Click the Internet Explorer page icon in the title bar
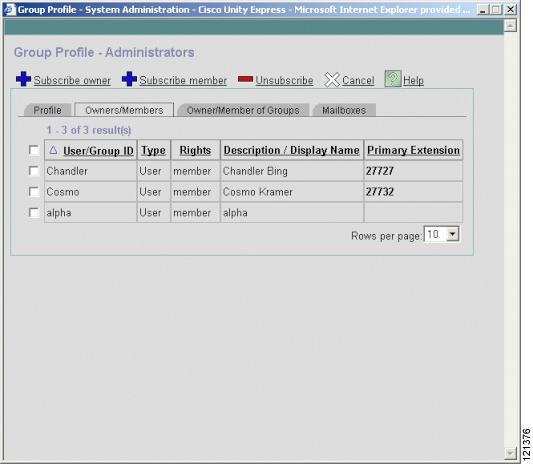 click(10, 9)
